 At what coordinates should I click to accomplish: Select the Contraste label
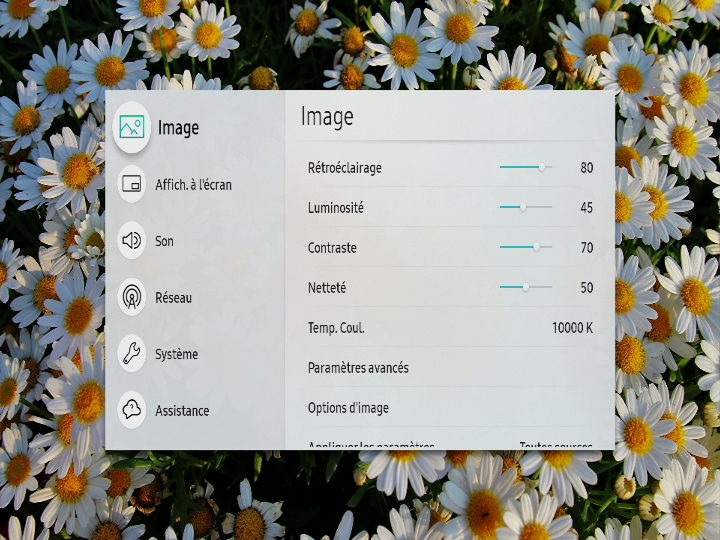332,248
